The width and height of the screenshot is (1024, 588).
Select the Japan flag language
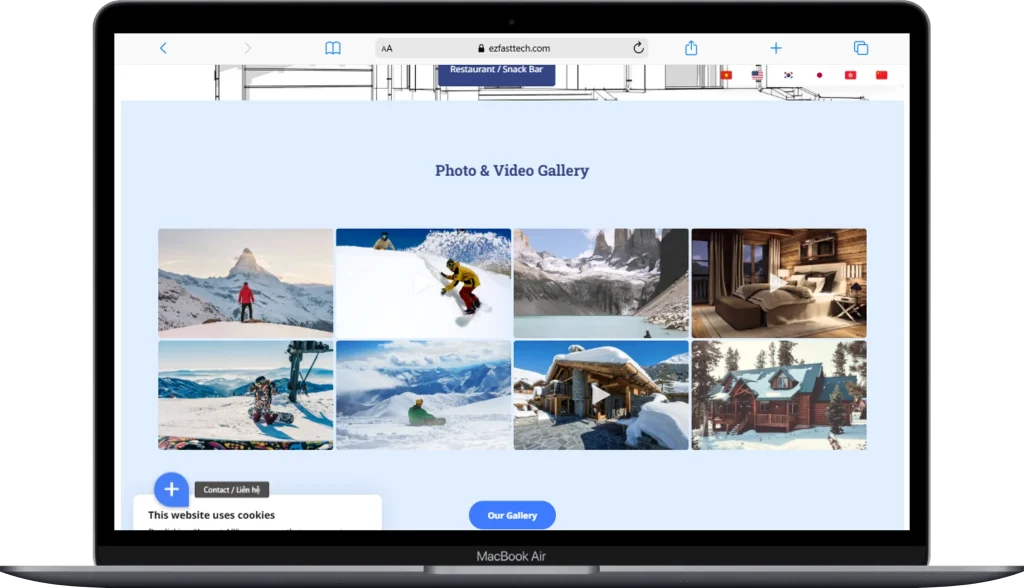click(x=820, y=75)
